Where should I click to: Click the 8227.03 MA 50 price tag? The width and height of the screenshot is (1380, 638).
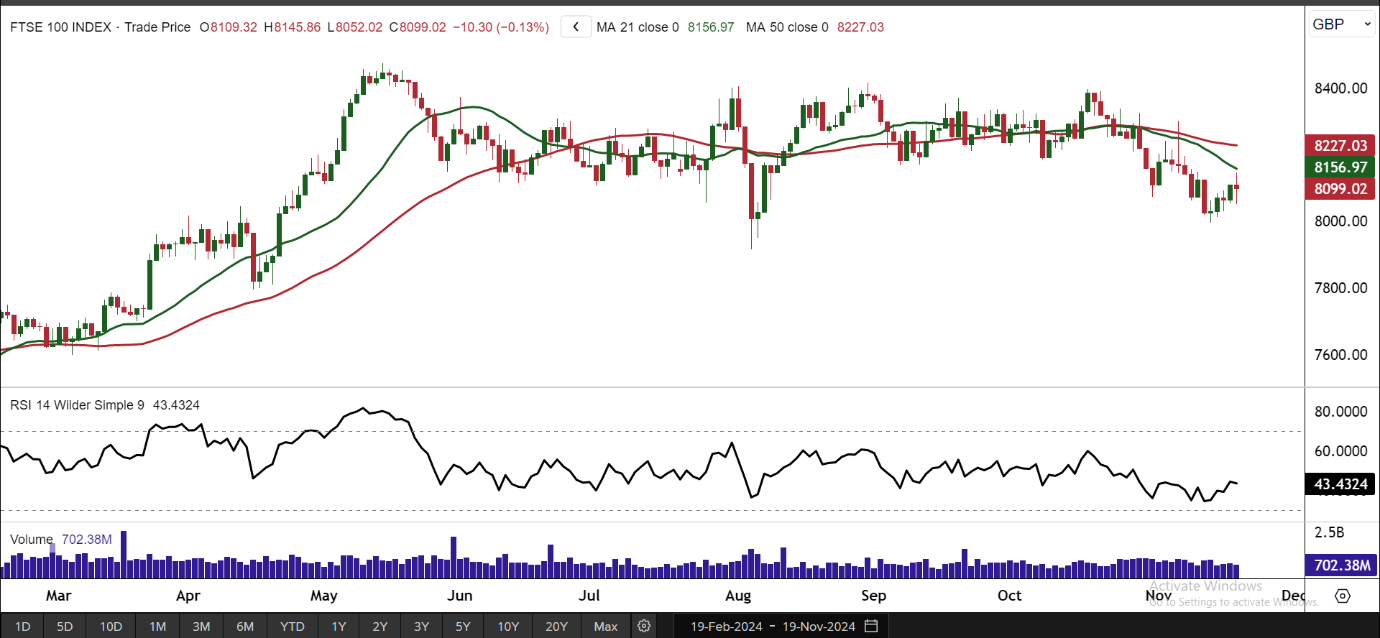(1341, 145)
